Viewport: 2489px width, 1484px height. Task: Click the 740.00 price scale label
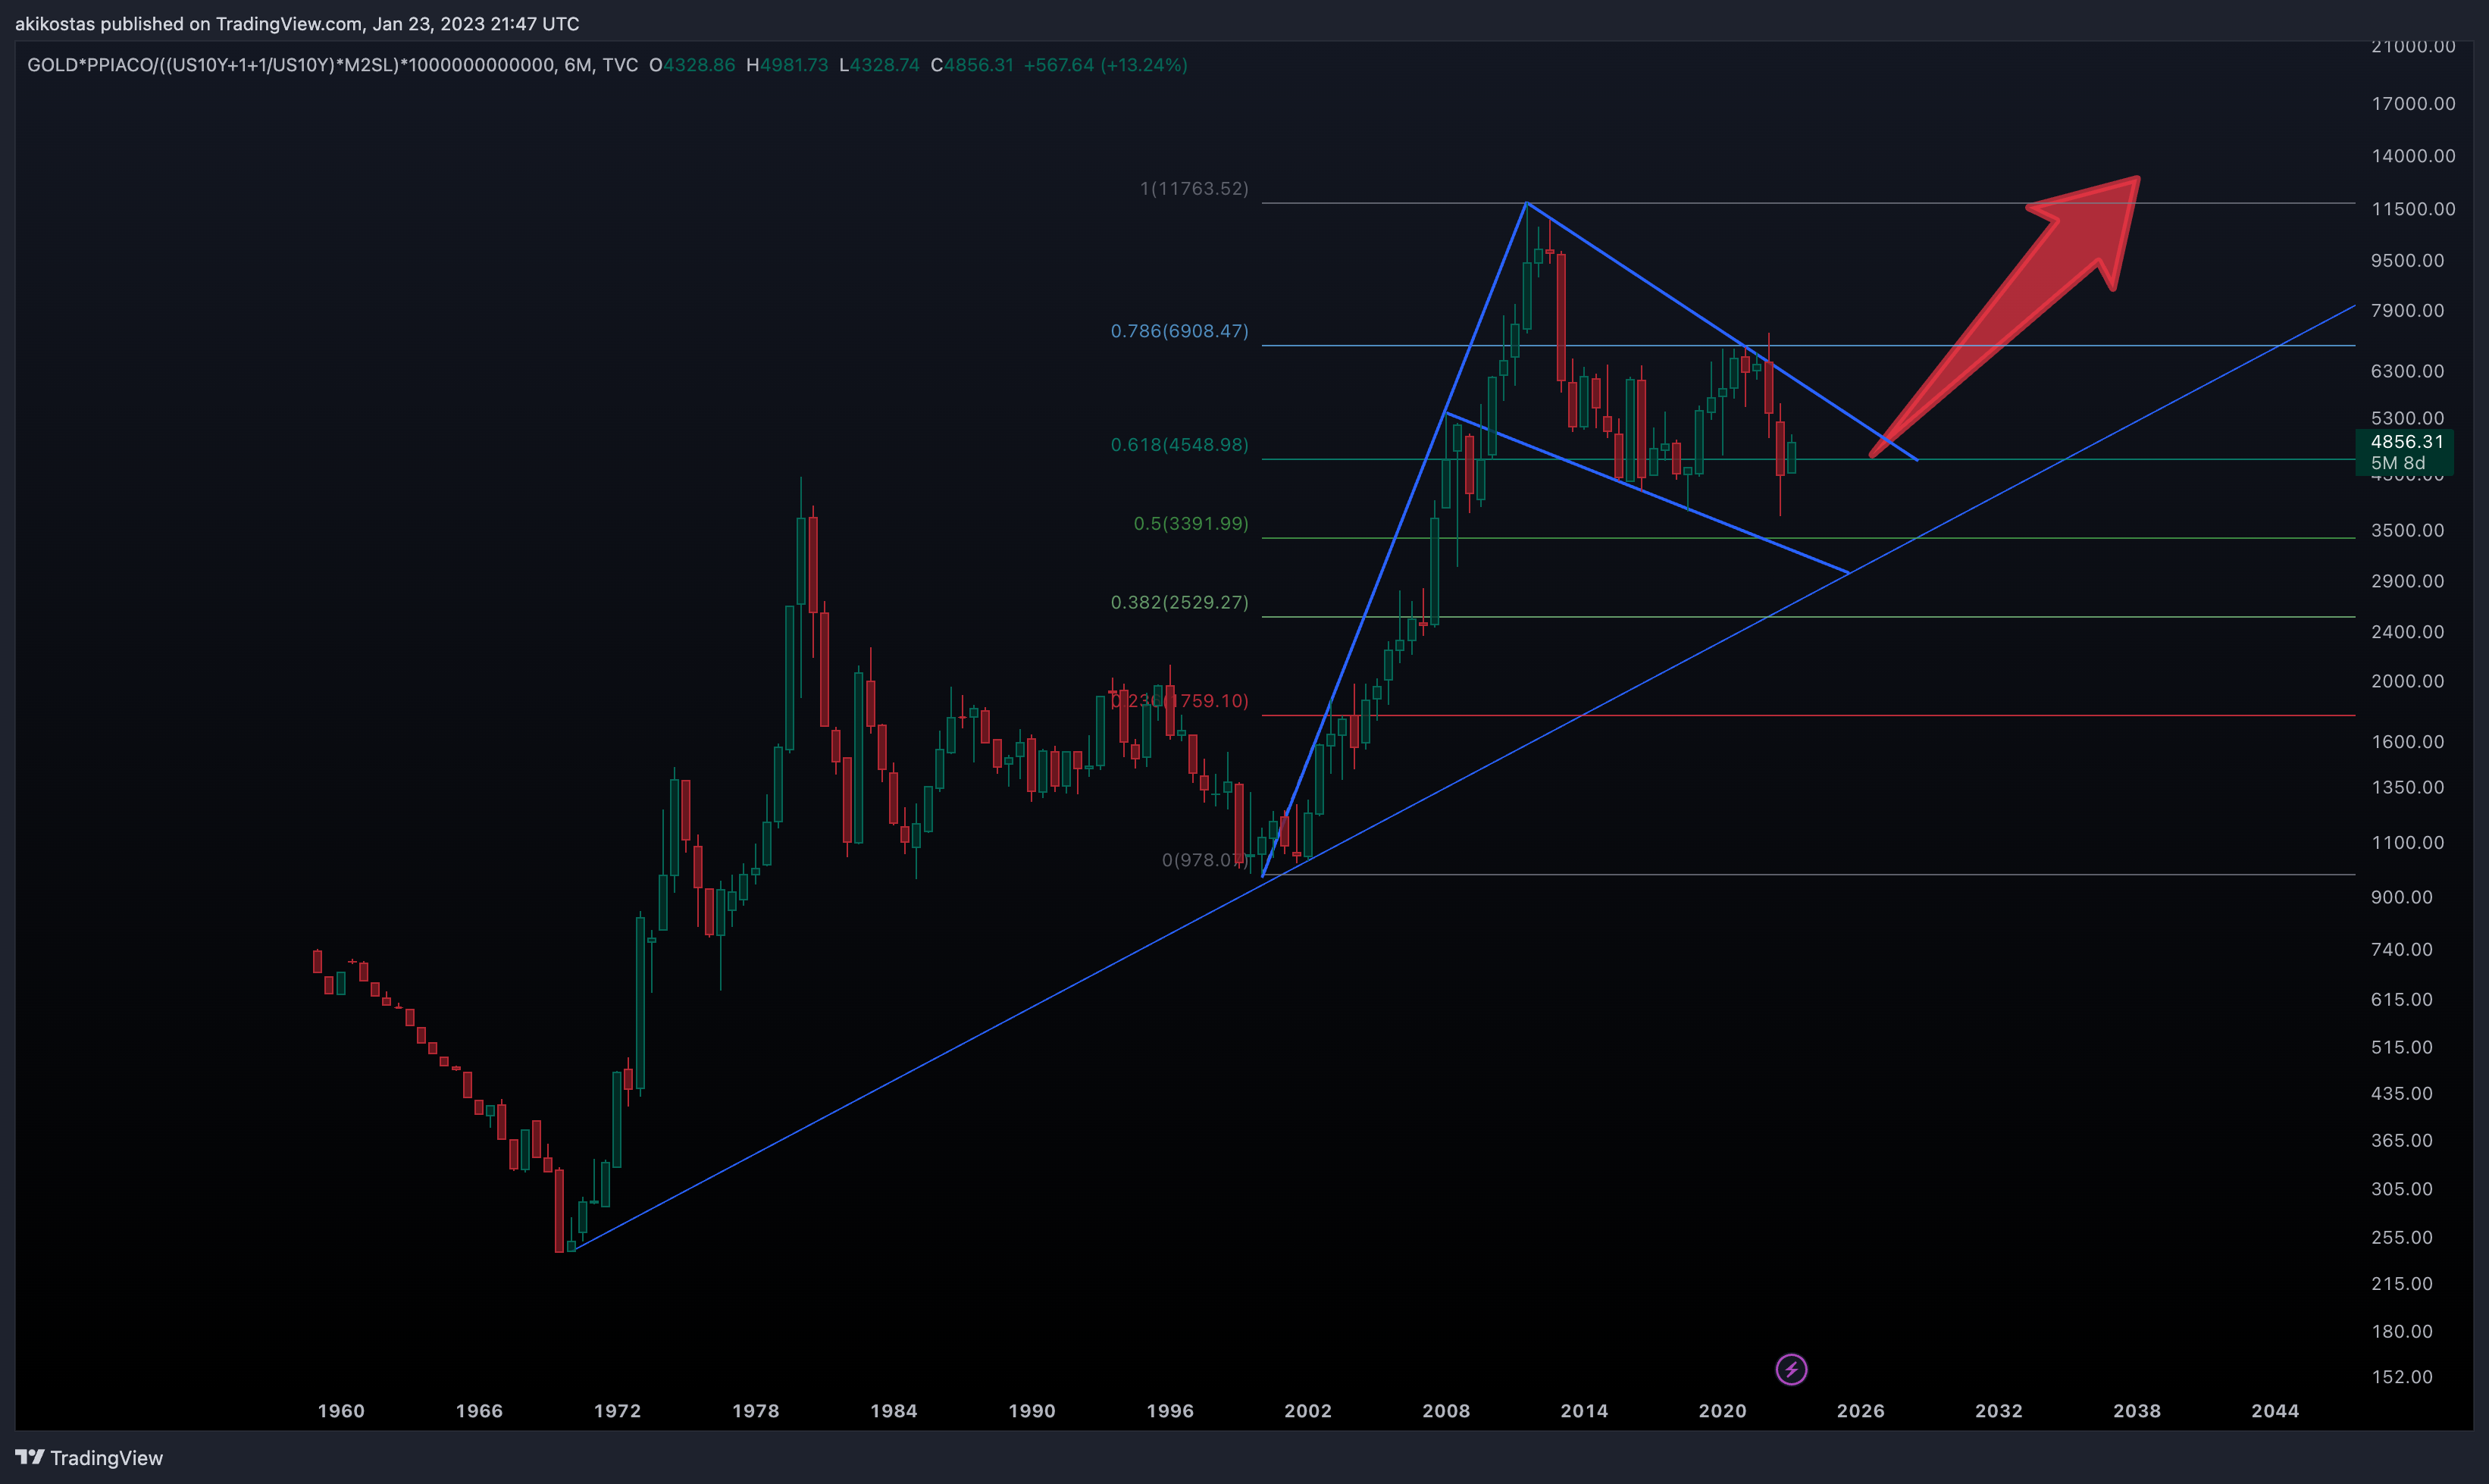click(2402, 949)
